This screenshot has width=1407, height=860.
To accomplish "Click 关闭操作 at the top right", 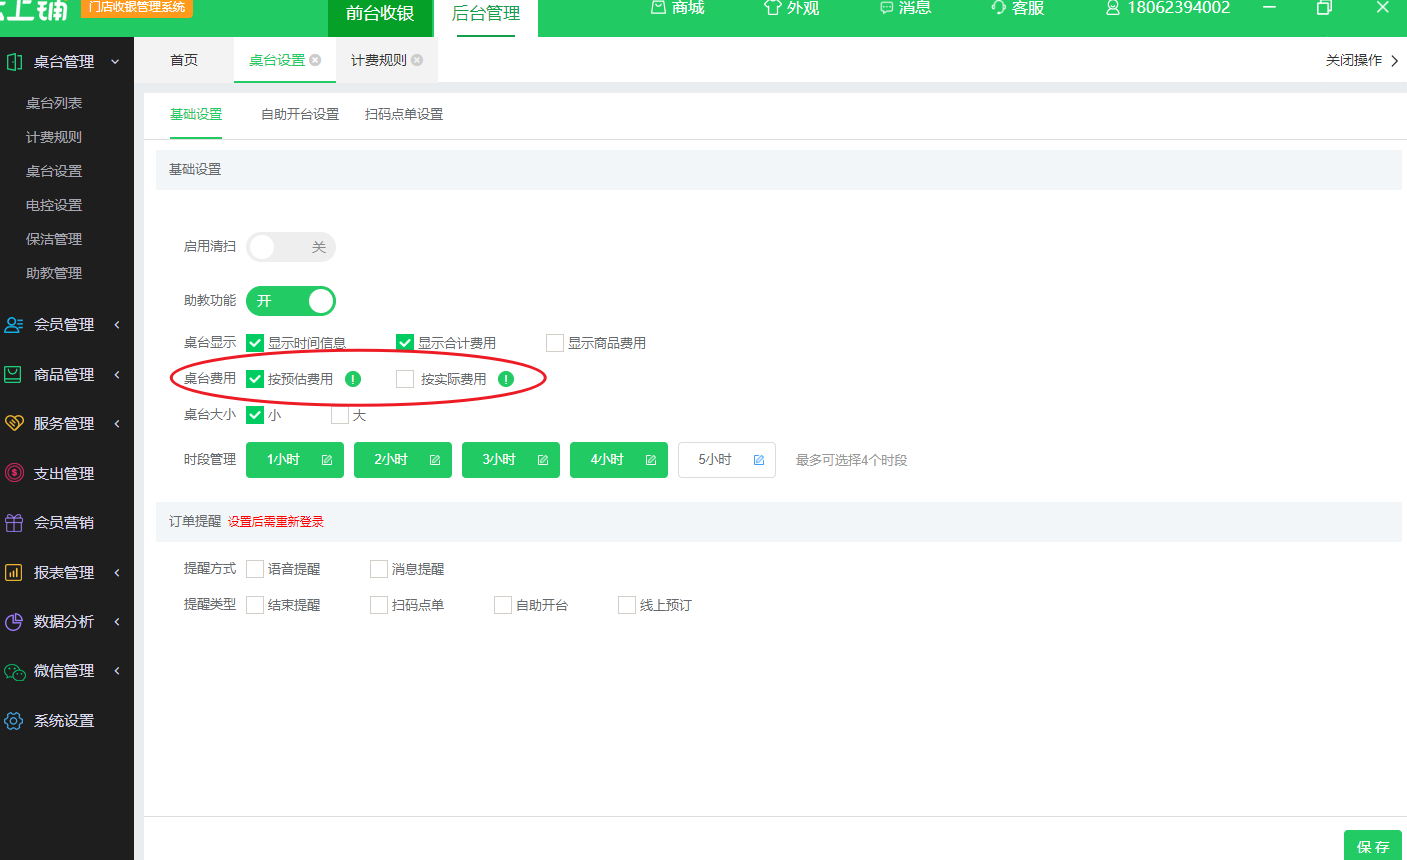I will [x=1356, y=60].
